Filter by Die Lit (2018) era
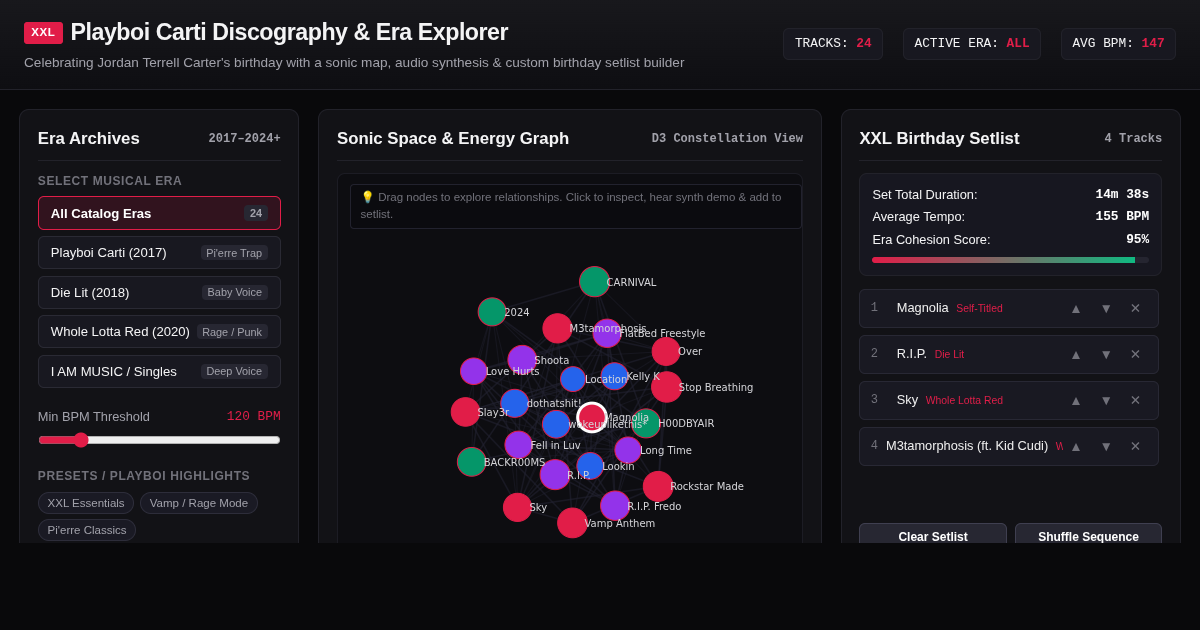 click(159, 292)
